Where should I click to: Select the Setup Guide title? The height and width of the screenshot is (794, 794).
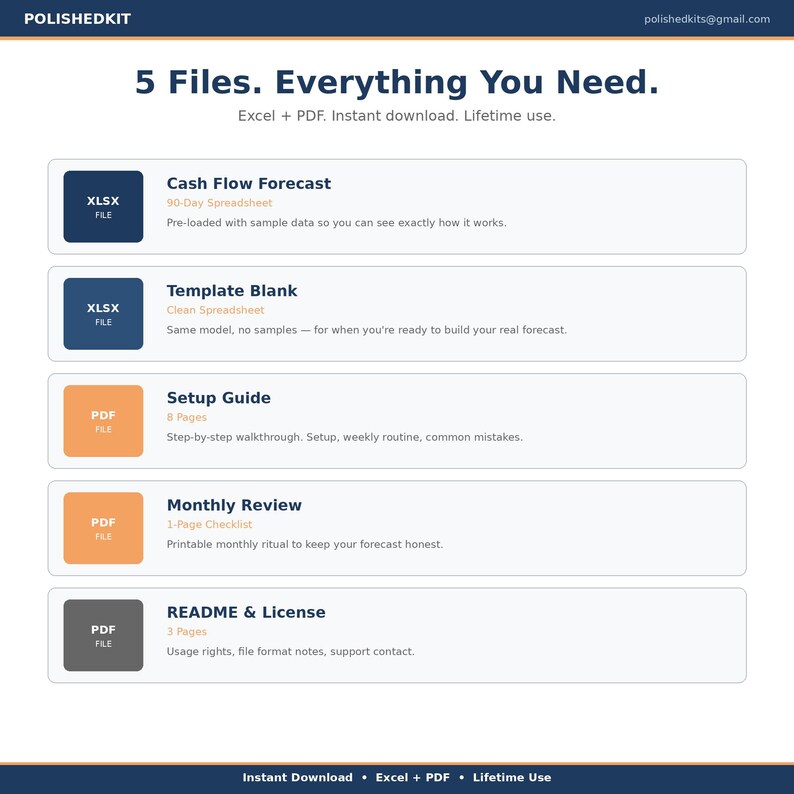pos(219,398)
